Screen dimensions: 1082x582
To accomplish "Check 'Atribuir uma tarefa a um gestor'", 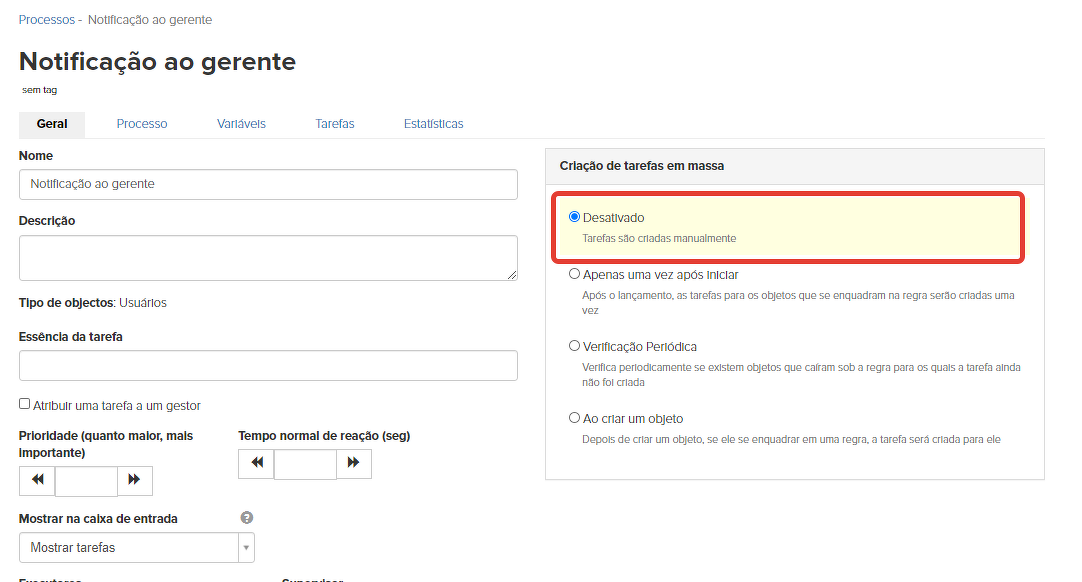I will (25, 404).
